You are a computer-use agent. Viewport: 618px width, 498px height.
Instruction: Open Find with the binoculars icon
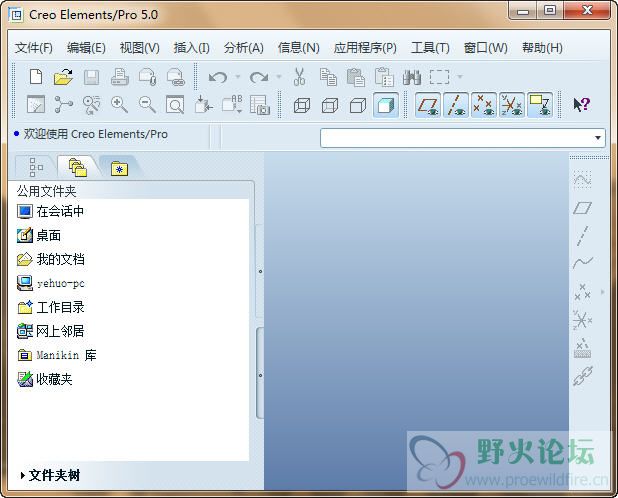coord(412,77)
